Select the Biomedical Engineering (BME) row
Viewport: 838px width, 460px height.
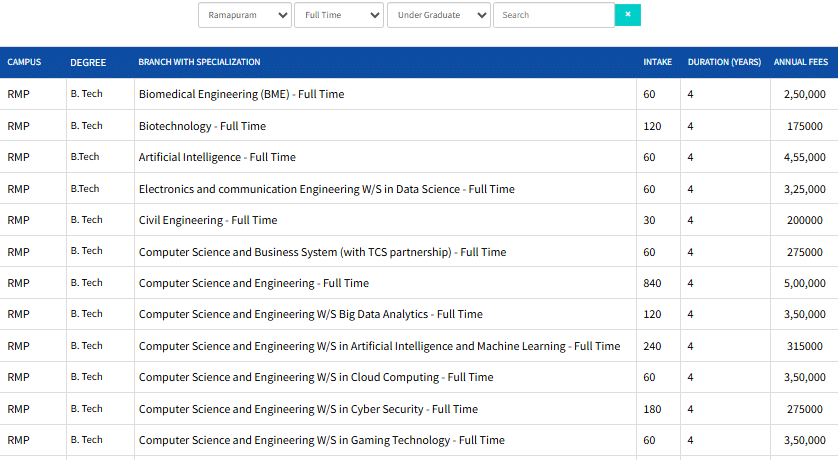pos(241,94)
